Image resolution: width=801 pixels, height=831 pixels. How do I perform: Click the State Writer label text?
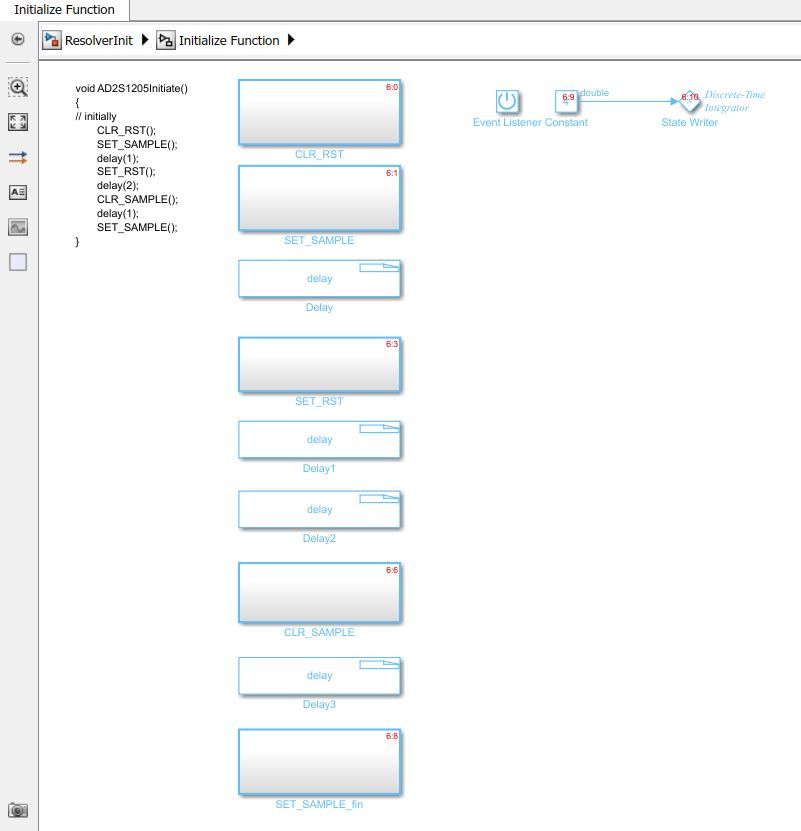(690, 122)
